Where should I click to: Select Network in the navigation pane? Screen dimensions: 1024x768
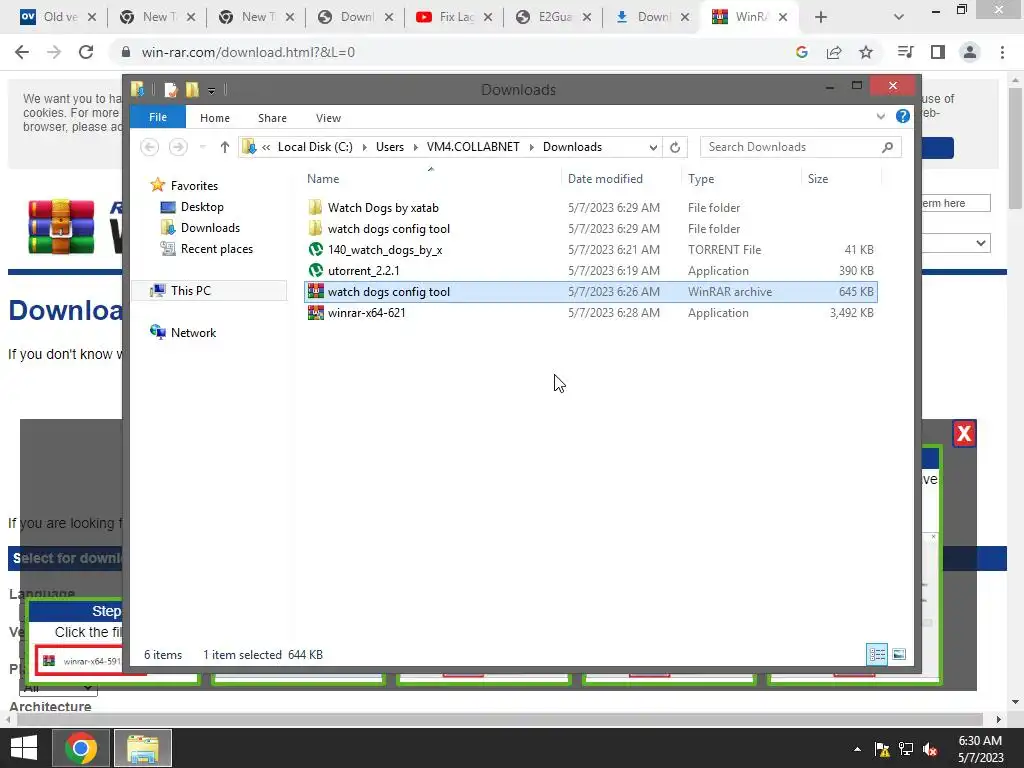coord(193,332)
